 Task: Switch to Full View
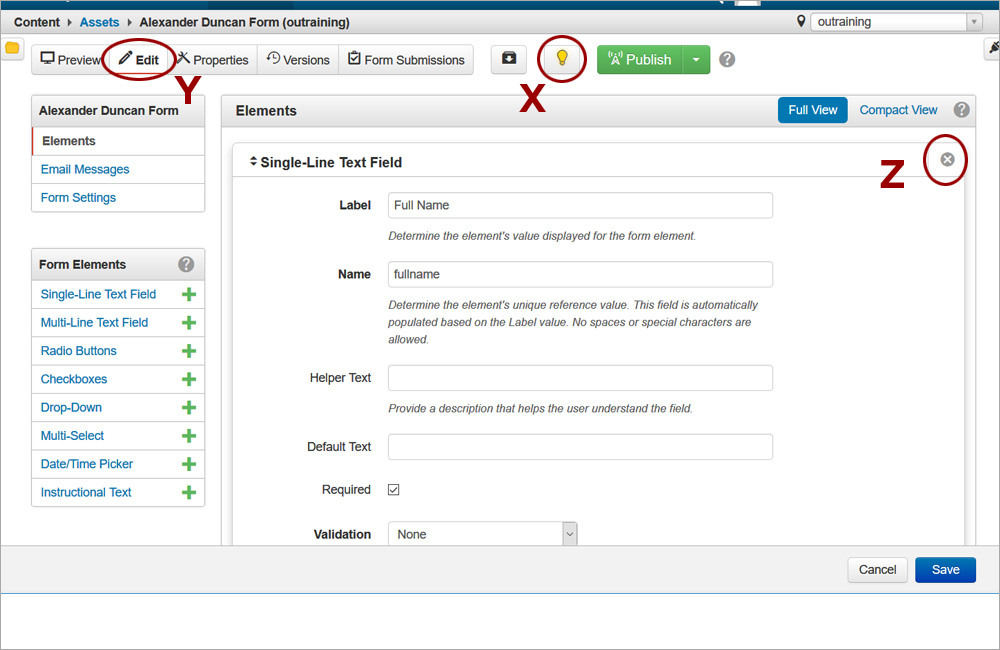tap(812, 110)
